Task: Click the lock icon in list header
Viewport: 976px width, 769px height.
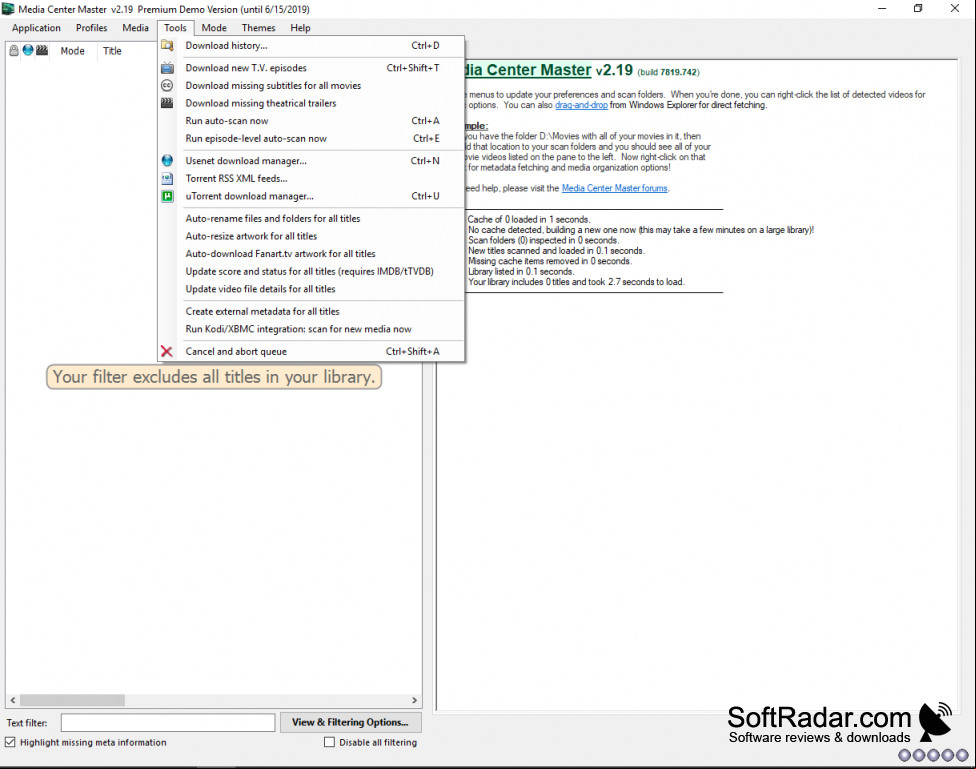Action: pos(14,50)
